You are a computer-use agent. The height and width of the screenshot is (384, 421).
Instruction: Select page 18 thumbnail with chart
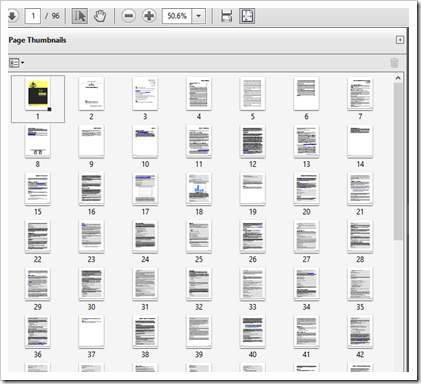[199, 189]
